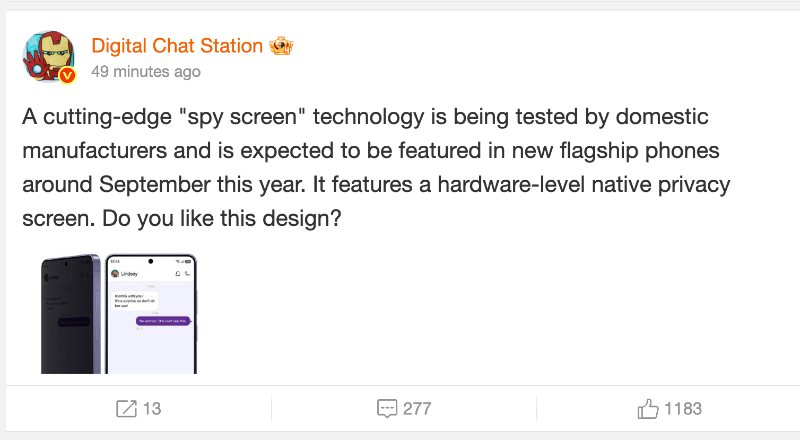Click the post text about spy screen
800x440 pixels.
pyautogui.click(x=365, y=166)
